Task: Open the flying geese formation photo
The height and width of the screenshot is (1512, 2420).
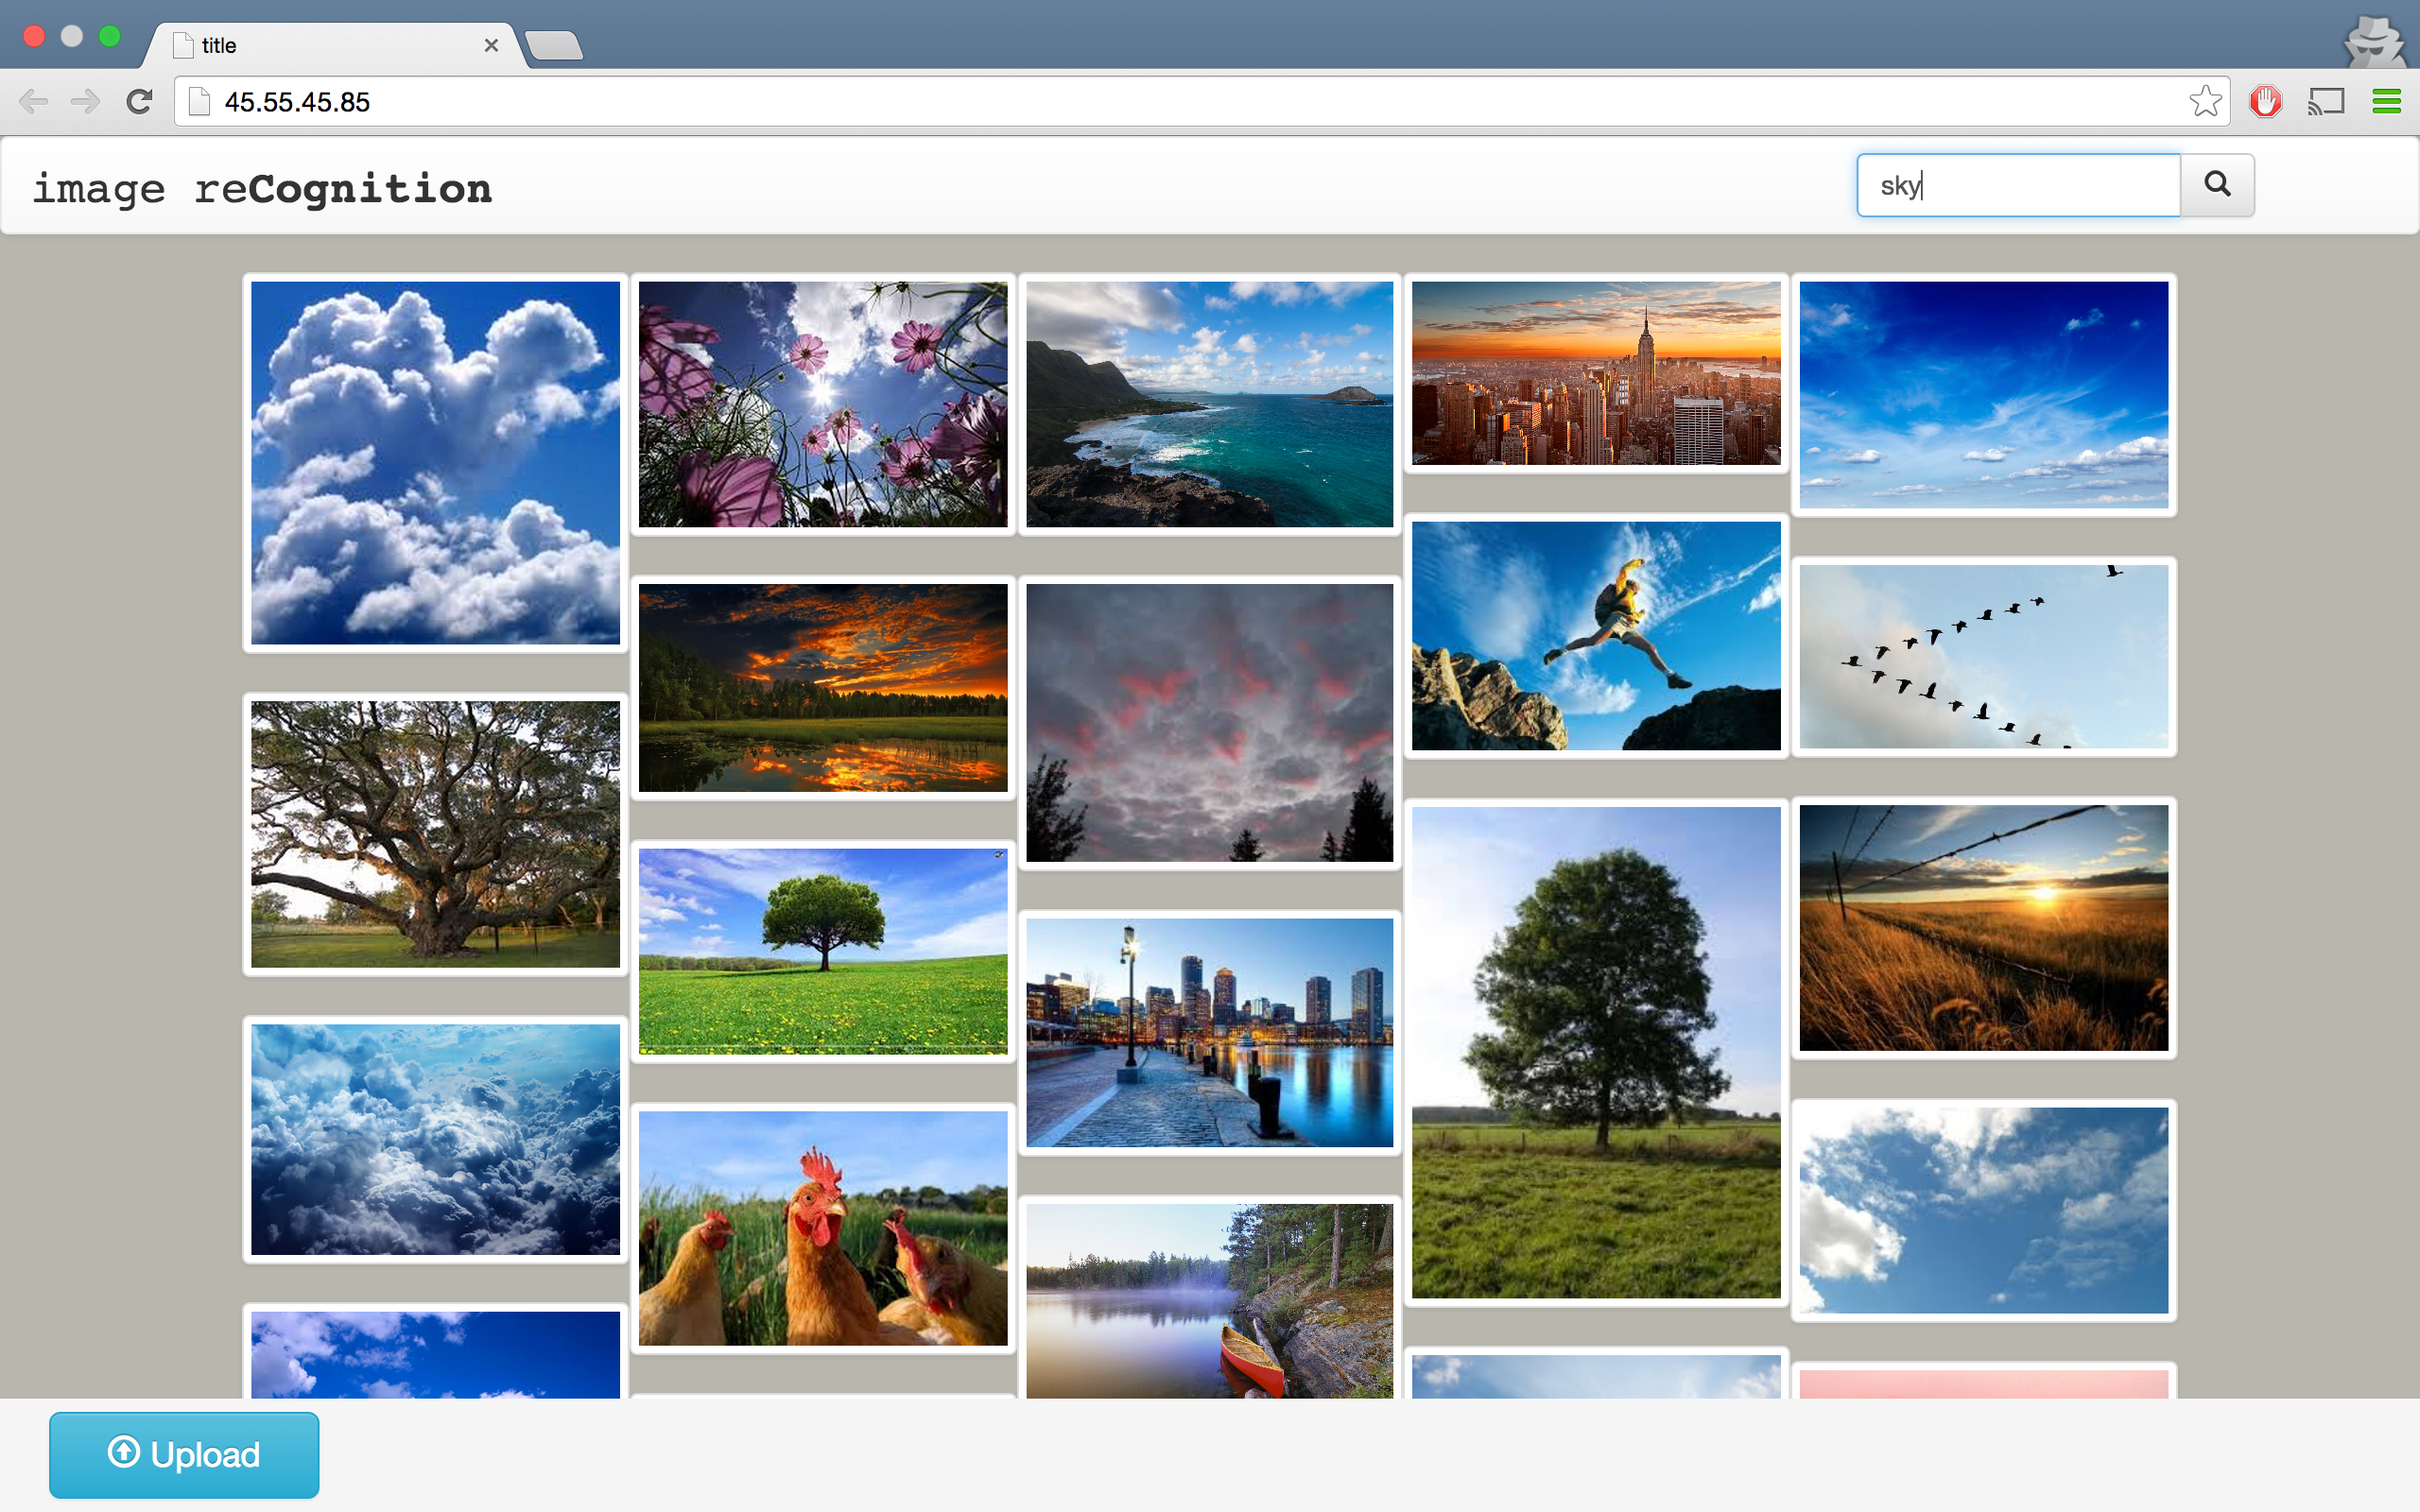Action: (x=1983, y=656)
